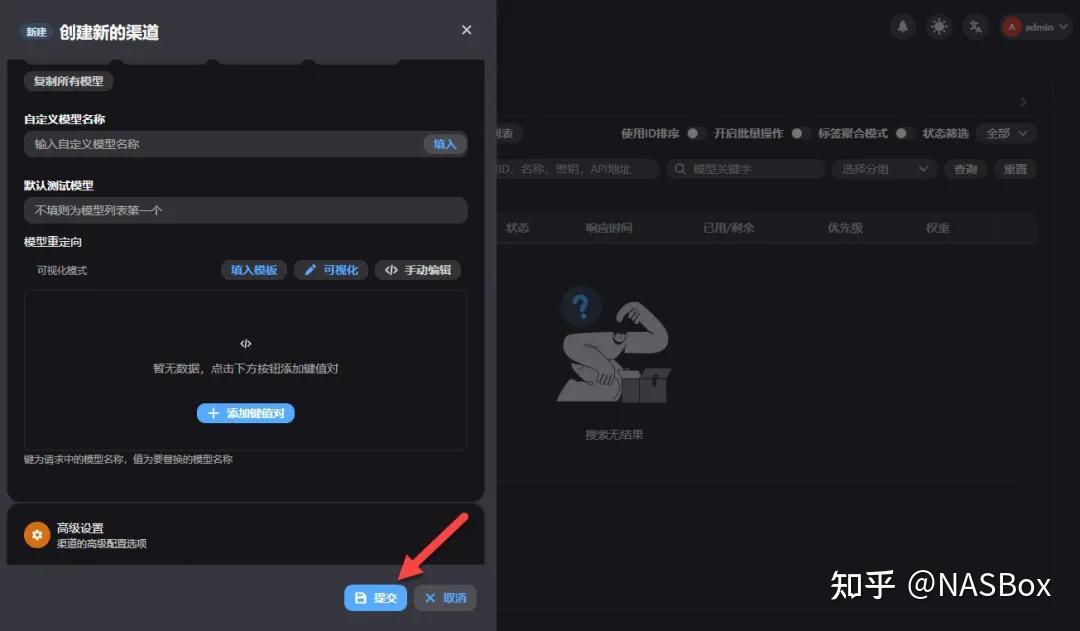1080x631 pixels.
Task: Toggle 标签聚合模式 switch
Action: (x=904, y=134)
